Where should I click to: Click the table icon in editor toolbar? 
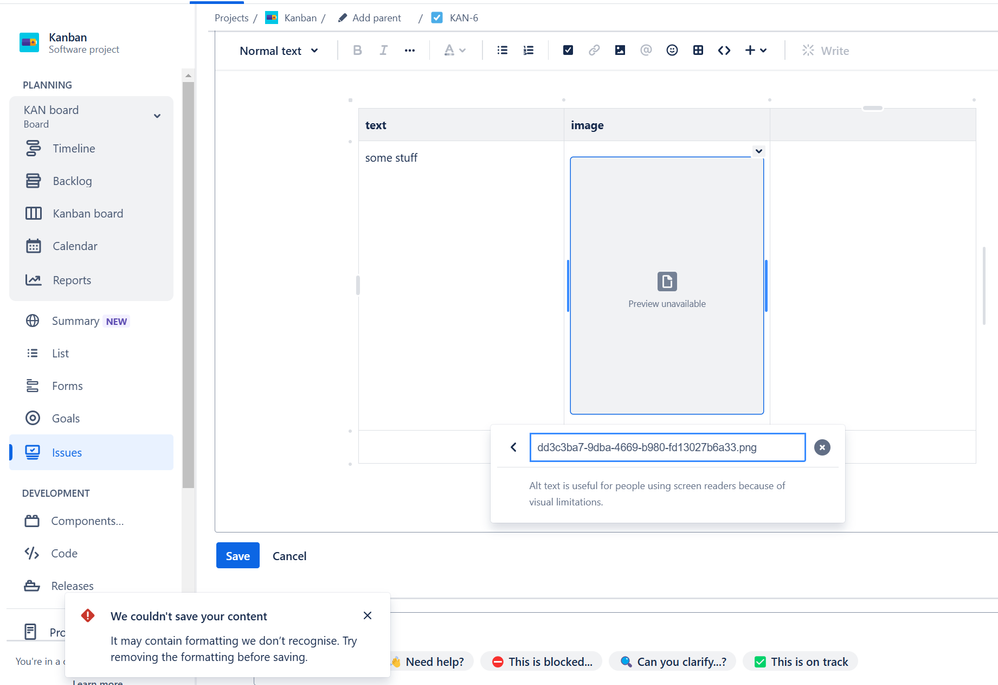coord(698,51)
